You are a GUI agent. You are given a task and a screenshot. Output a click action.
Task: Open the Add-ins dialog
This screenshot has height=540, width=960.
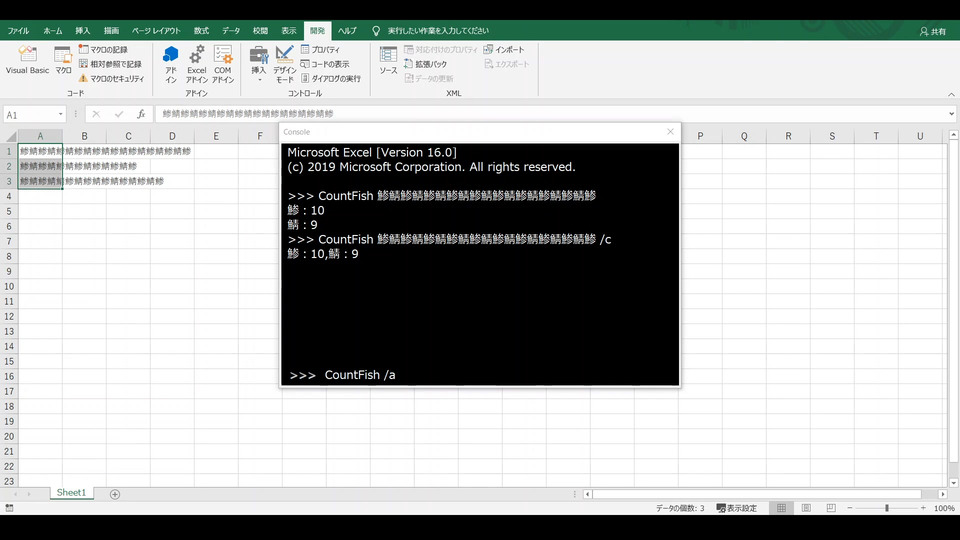coord(171,64)
